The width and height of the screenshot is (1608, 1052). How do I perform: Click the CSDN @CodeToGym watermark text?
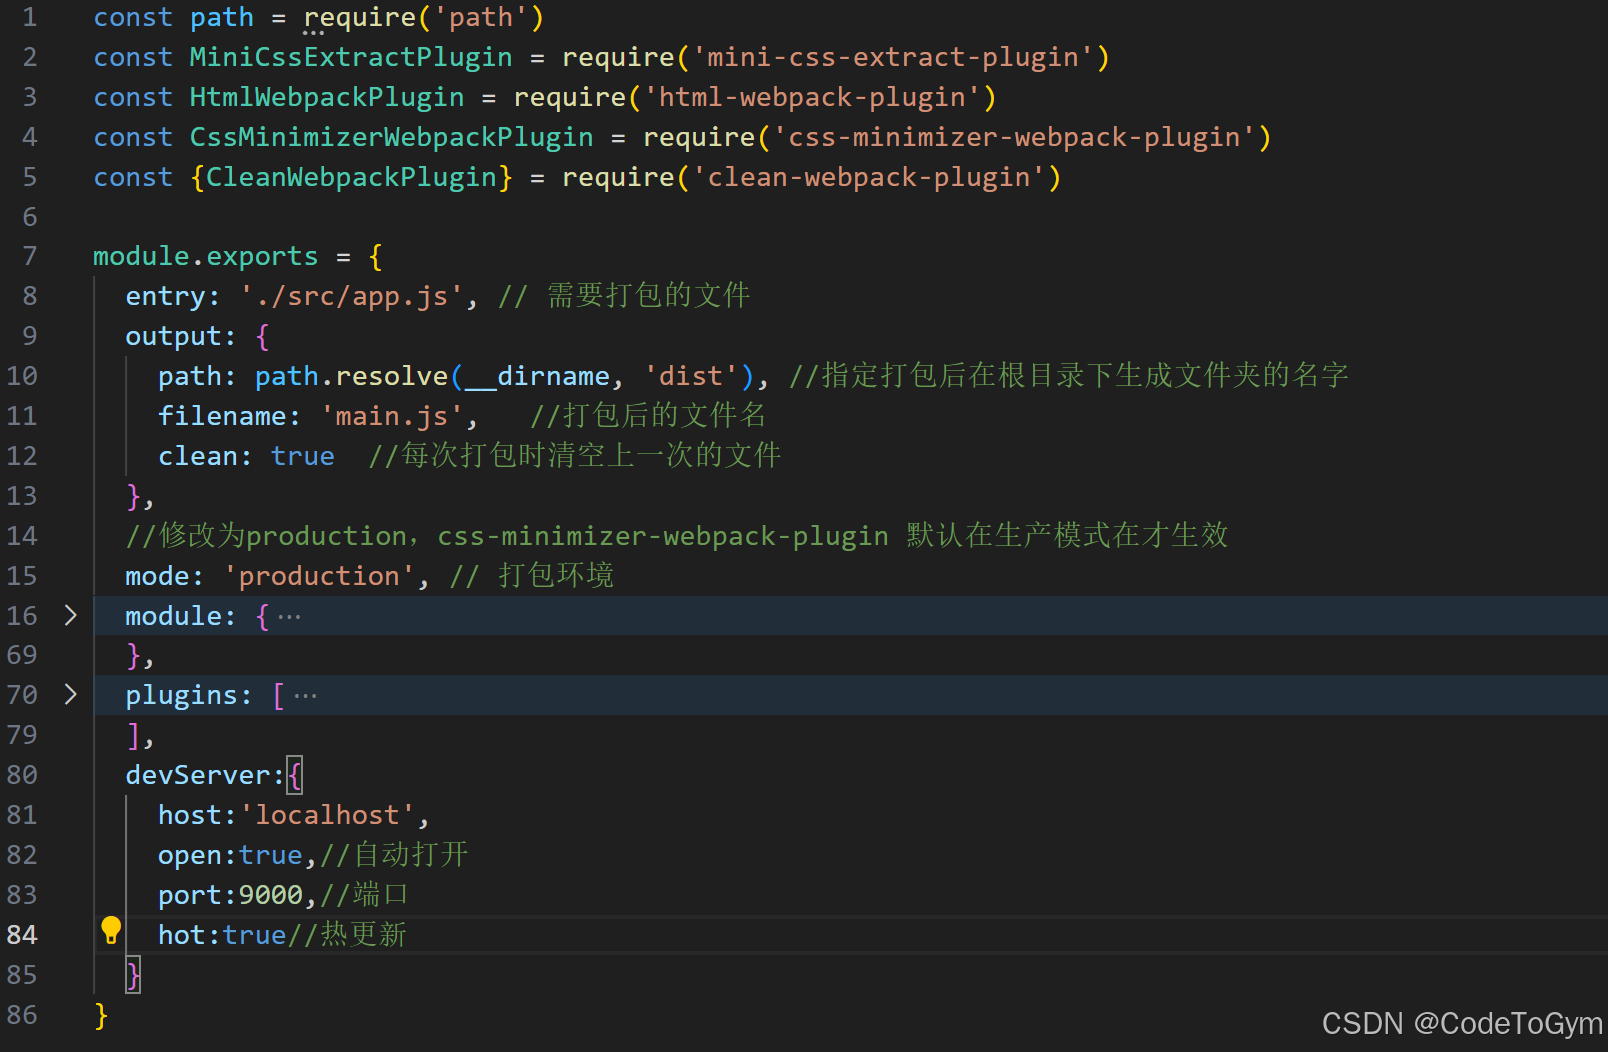[1460, 1023]
